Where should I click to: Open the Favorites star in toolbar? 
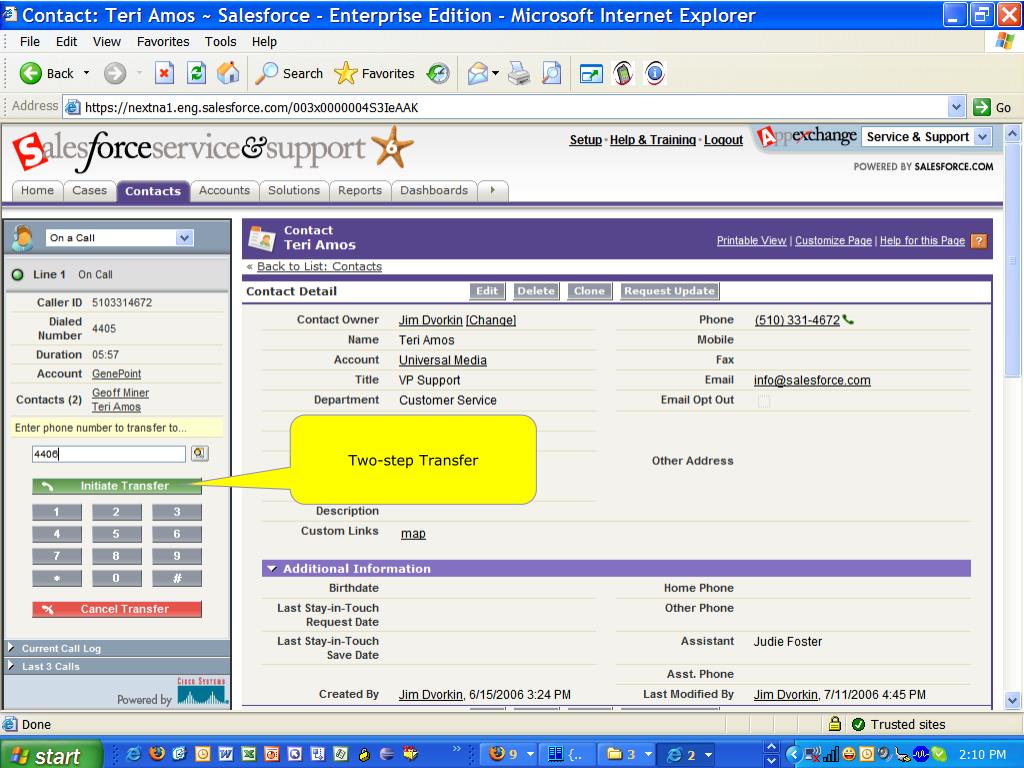pos(345,73)
